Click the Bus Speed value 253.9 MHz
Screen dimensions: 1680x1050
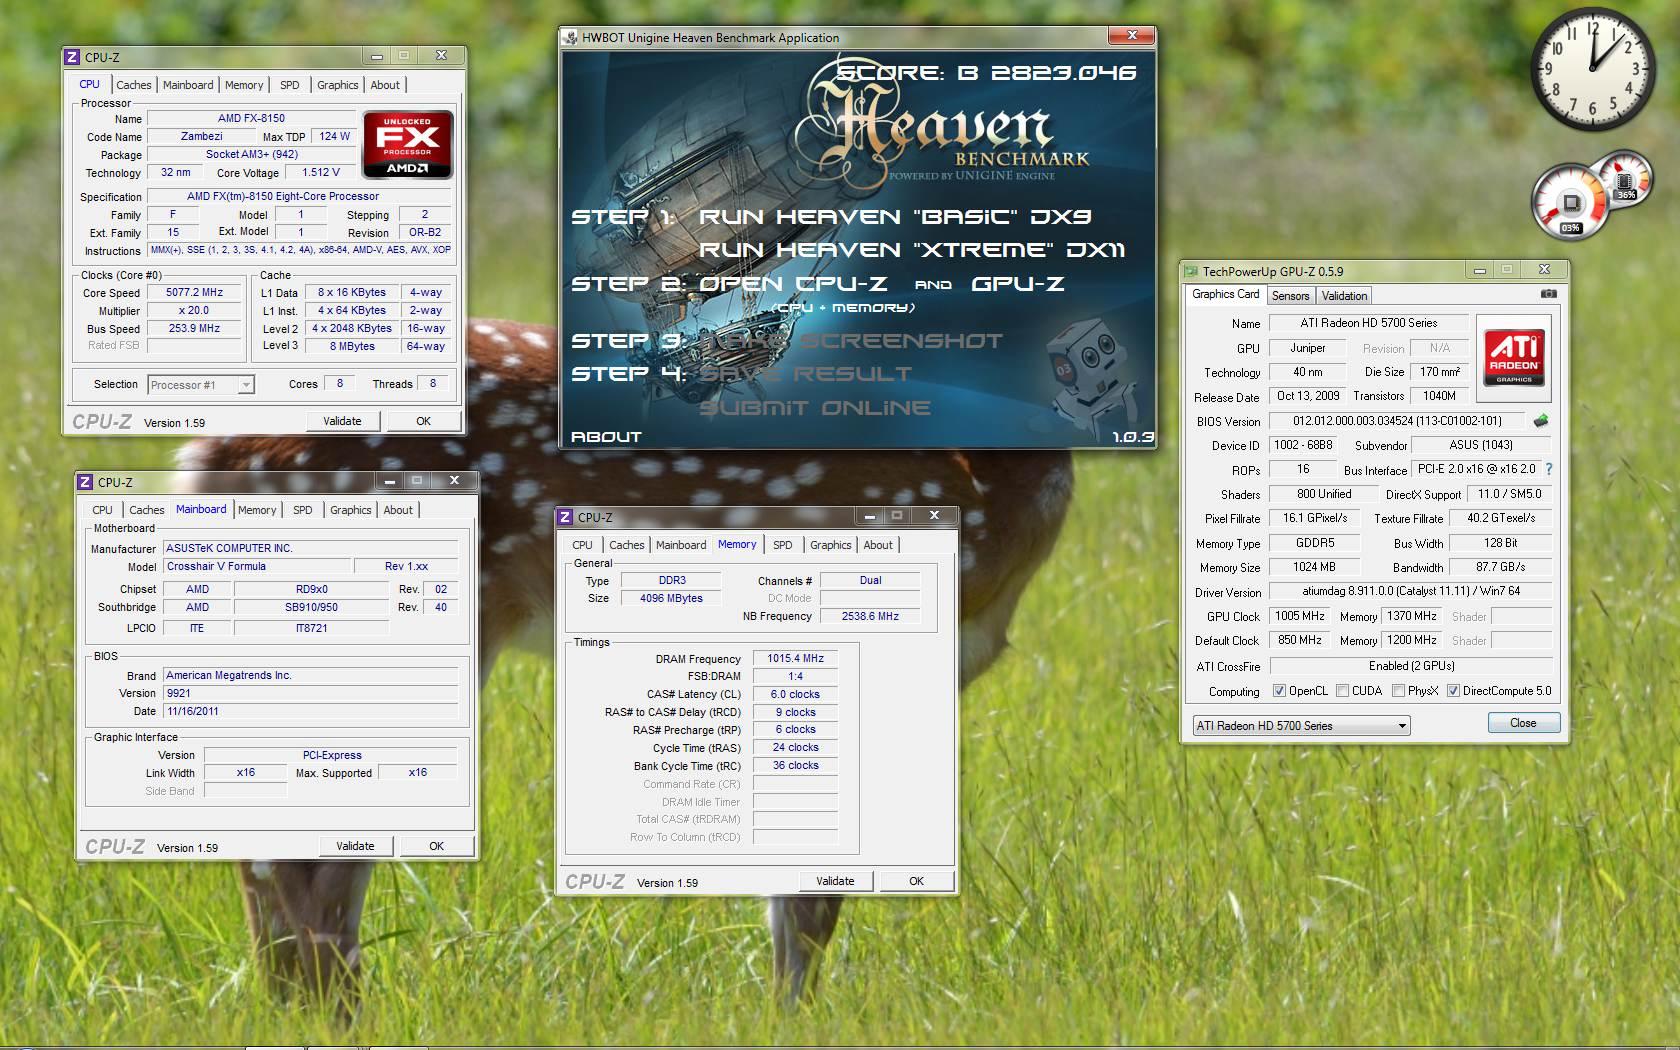(x=195, y=329)
